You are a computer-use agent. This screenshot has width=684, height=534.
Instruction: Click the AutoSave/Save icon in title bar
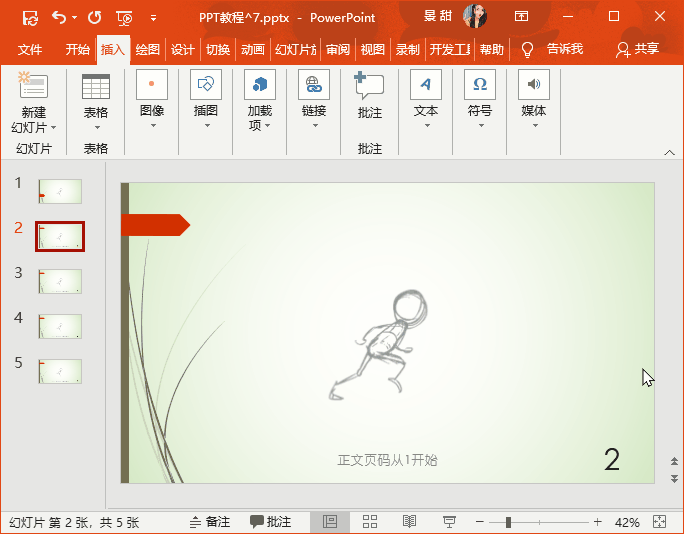[x=31, y=18]
